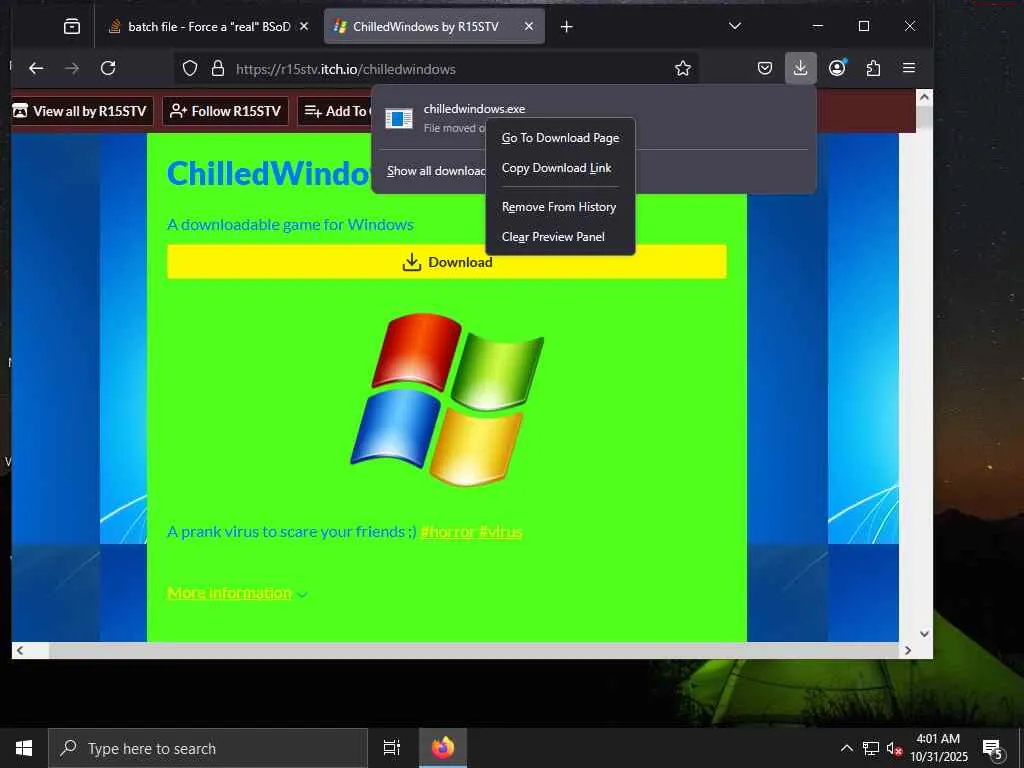
Task: Click the horizontal scrollbar right arrow
Action: point(908,650)
